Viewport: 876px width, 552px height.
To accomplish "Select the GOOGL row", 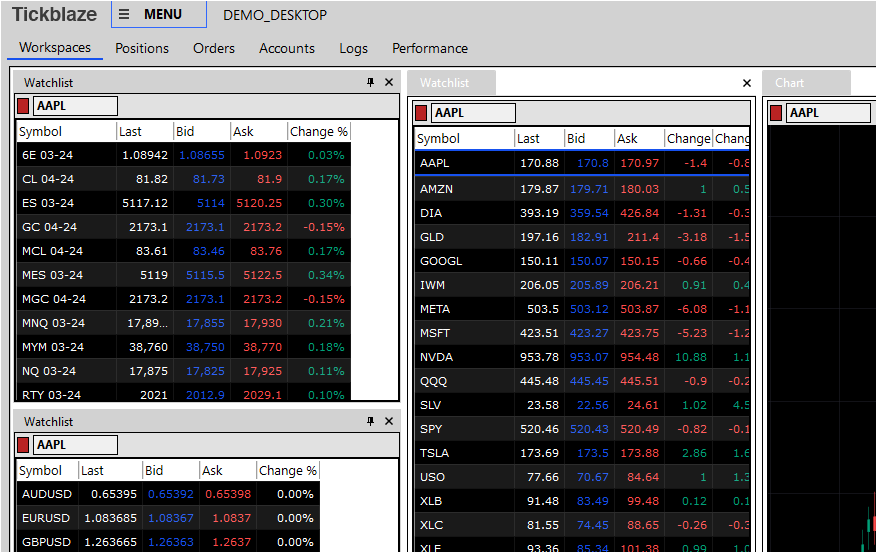I will pos(582,261).
